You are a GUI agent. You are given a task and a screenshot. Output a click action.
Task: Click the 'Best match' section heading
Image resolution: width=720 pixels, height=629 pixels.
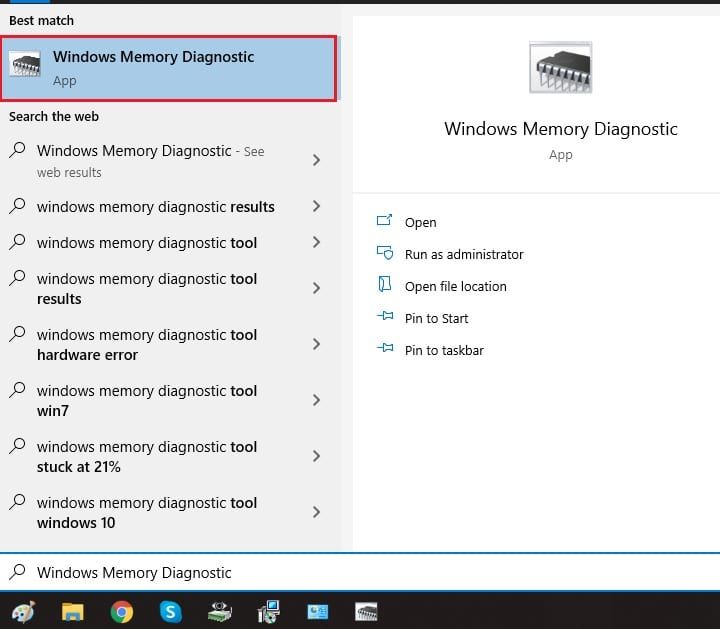[x=41, y=21]
